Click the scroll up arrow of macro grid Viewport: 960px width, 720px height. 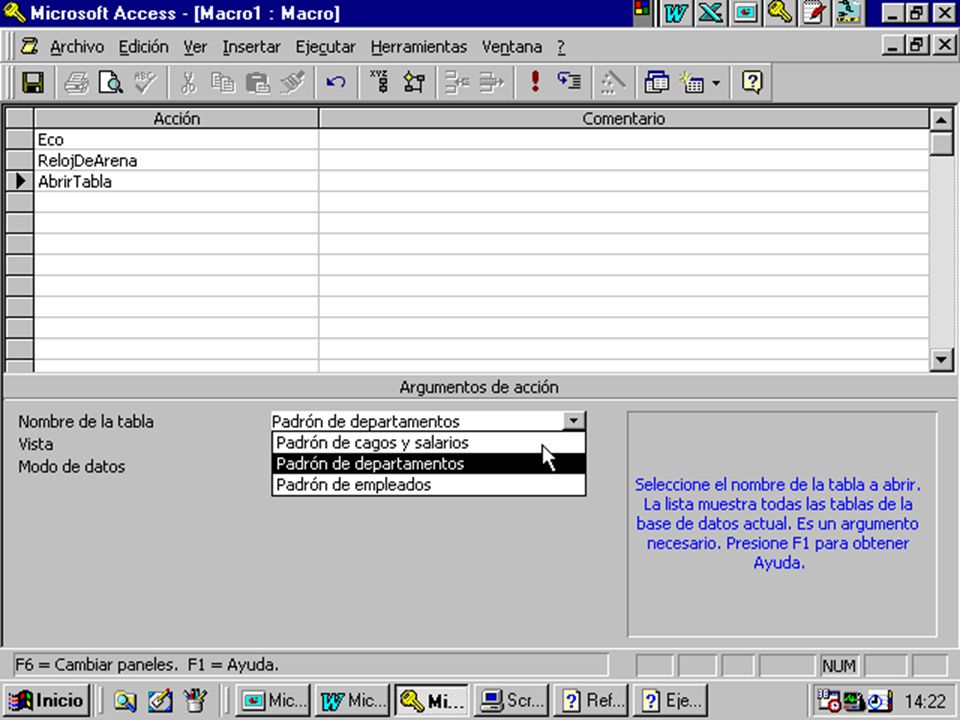(x=941, y=119)
